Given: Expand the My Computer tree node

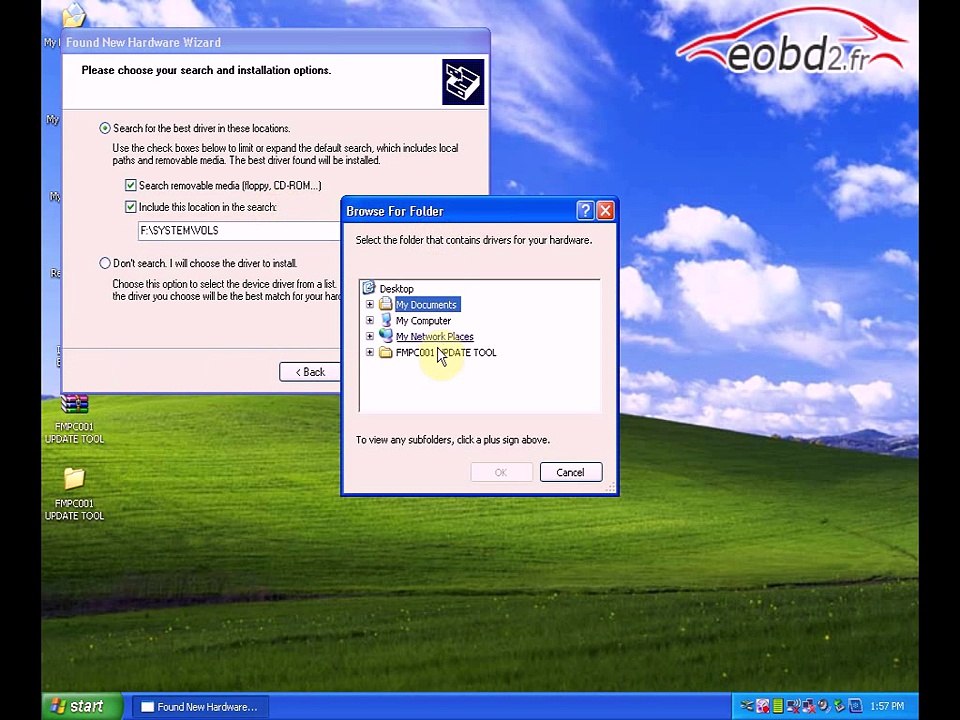Looking at the screenshot, I should click(x=370, y=320).
